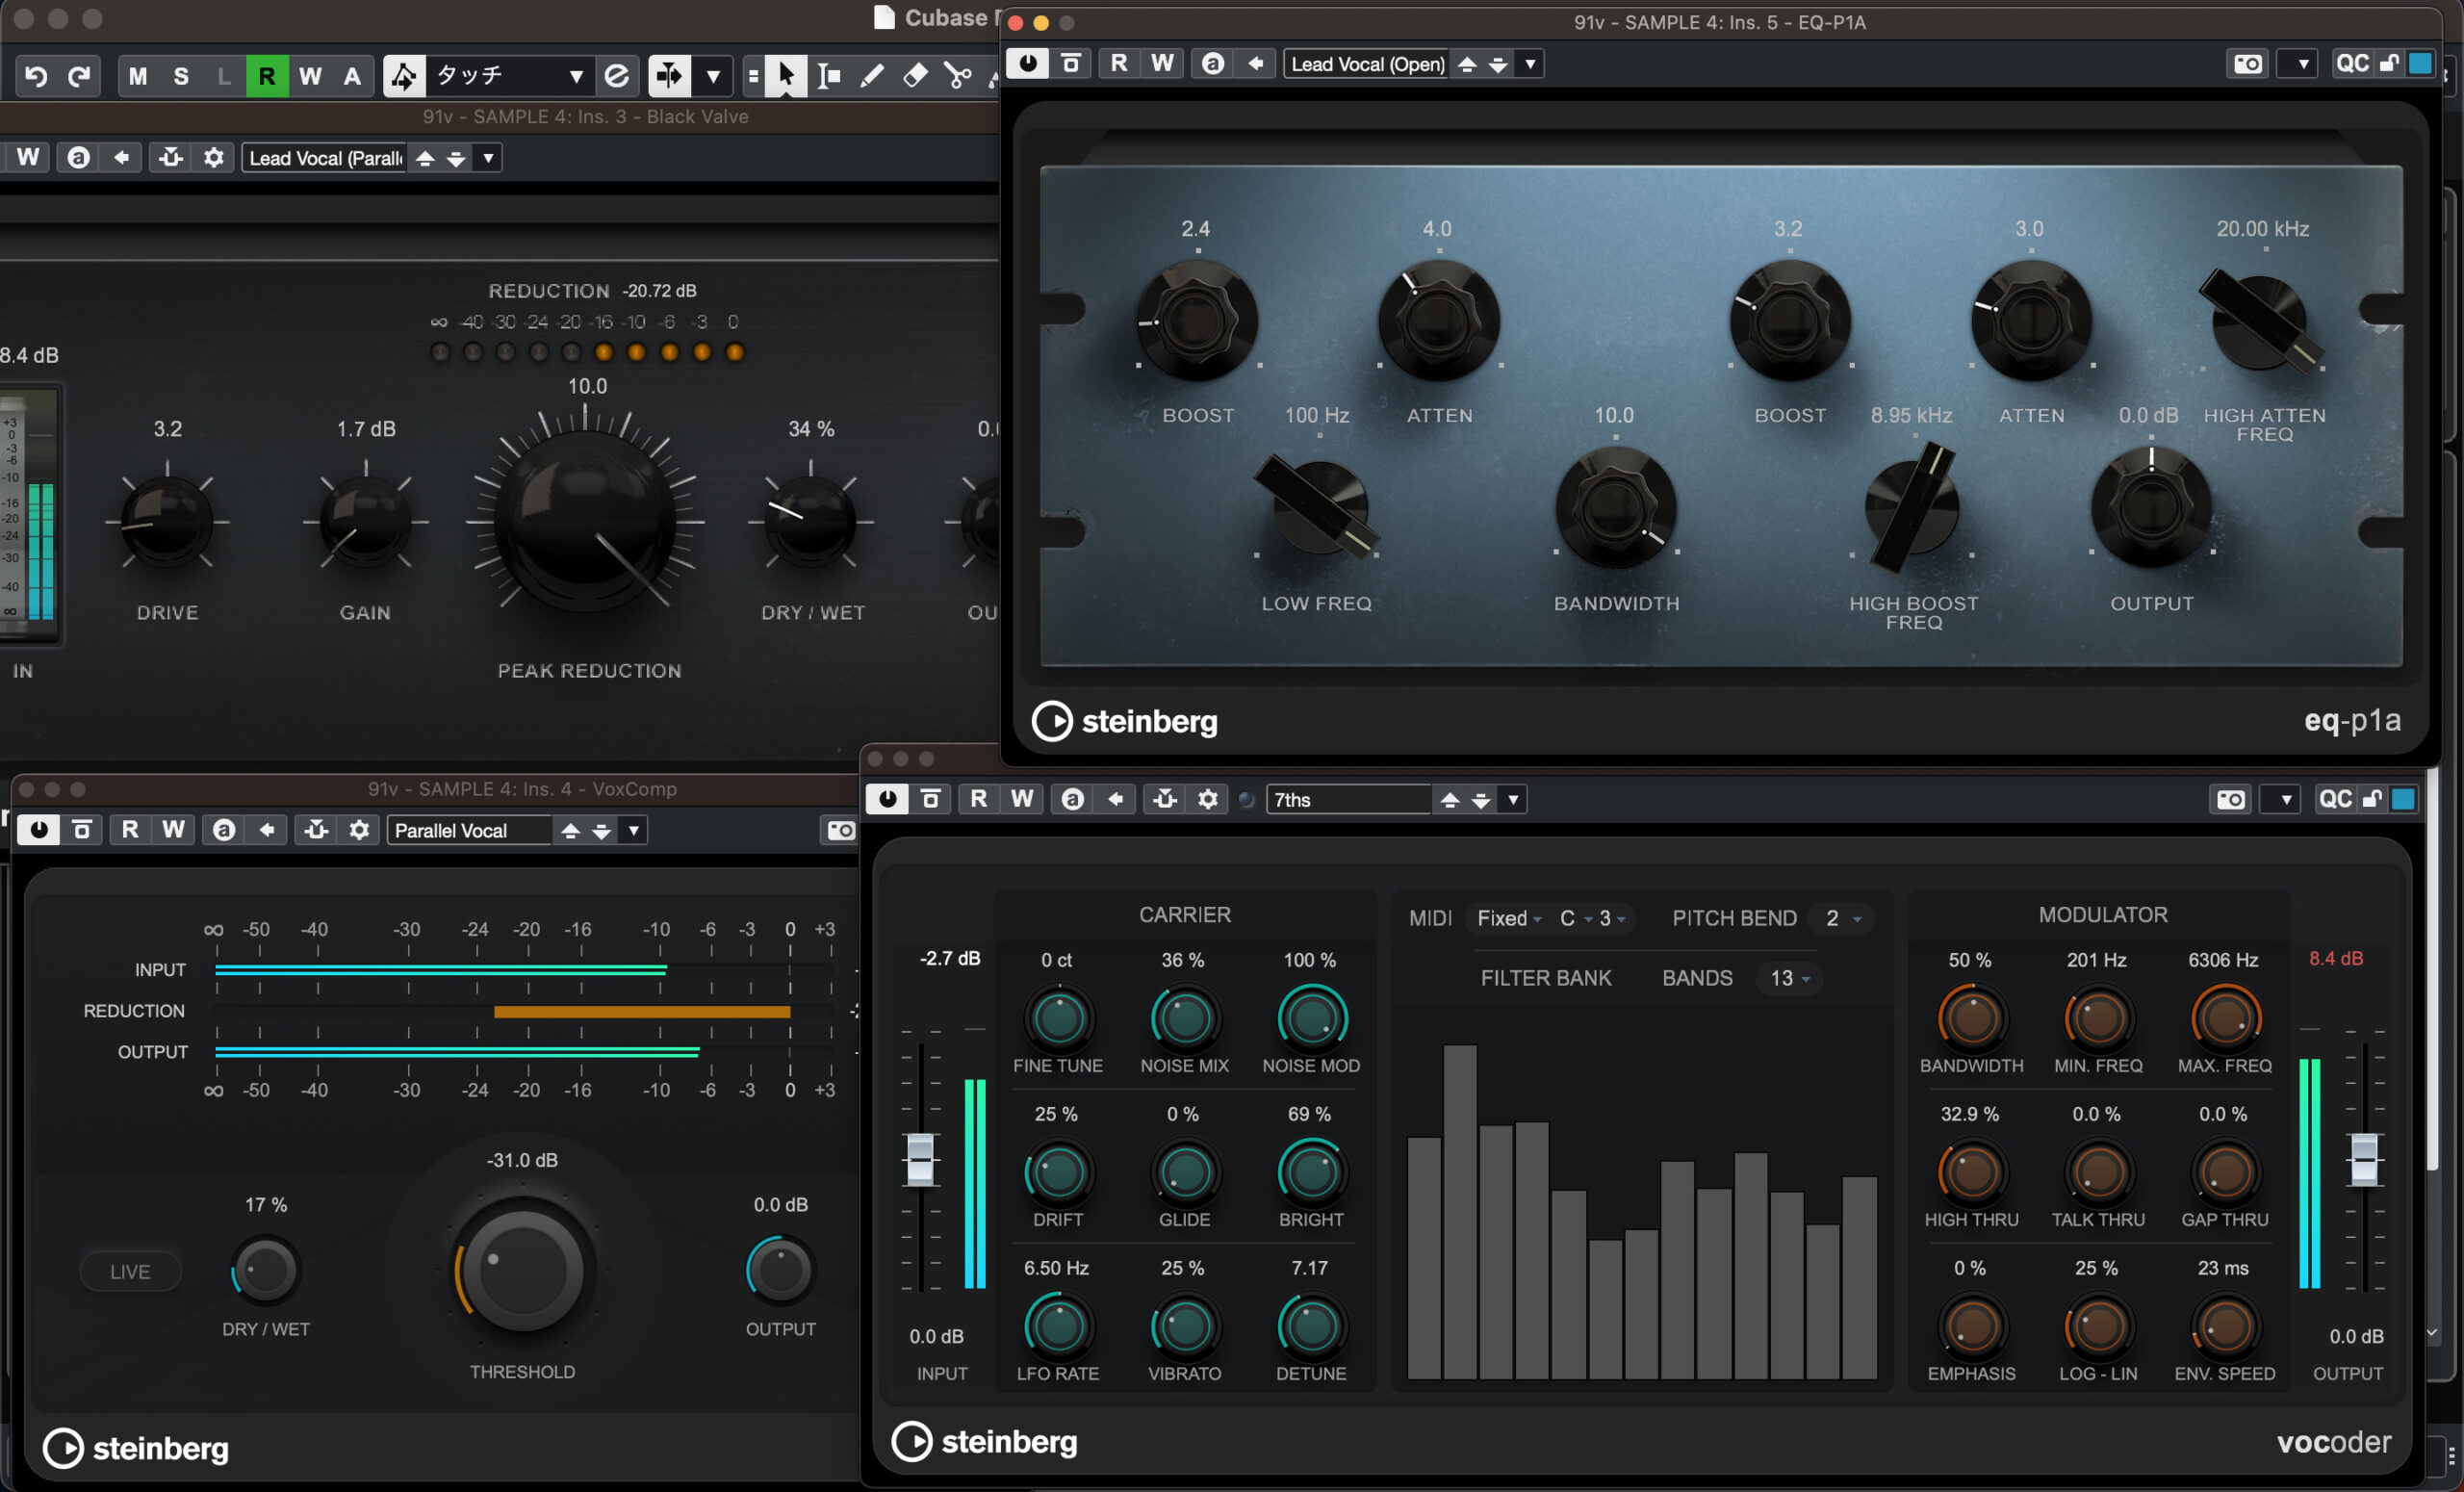Click QC button in Vocoder header

(x=2335, y=799)
